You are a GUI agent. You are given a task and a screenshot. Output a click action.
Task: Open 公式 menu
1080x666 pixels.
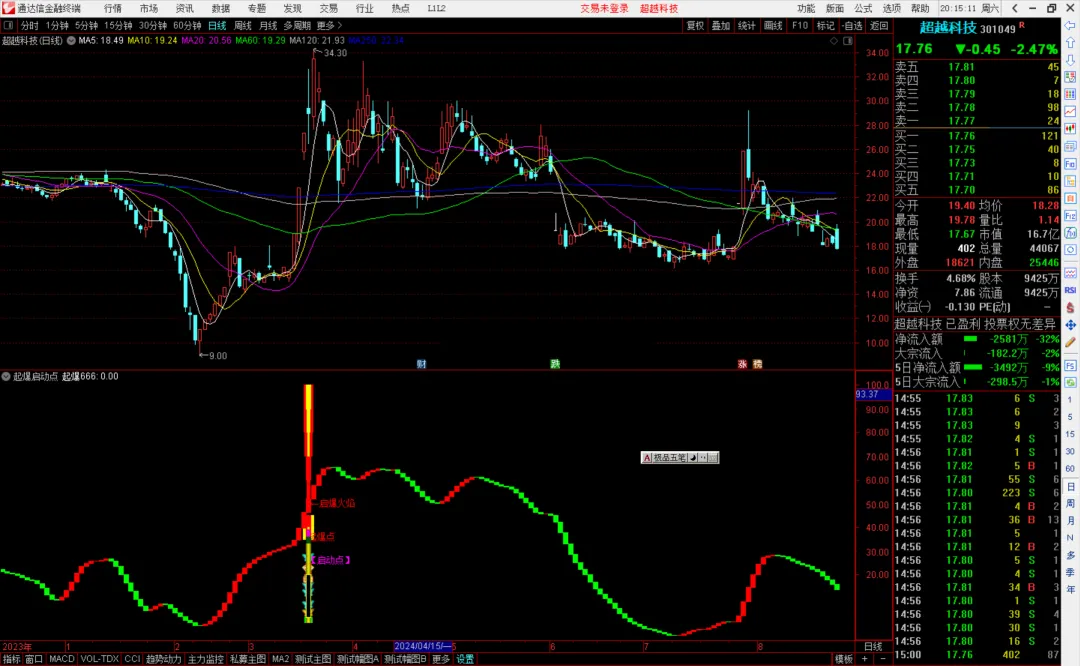(863, 8)
